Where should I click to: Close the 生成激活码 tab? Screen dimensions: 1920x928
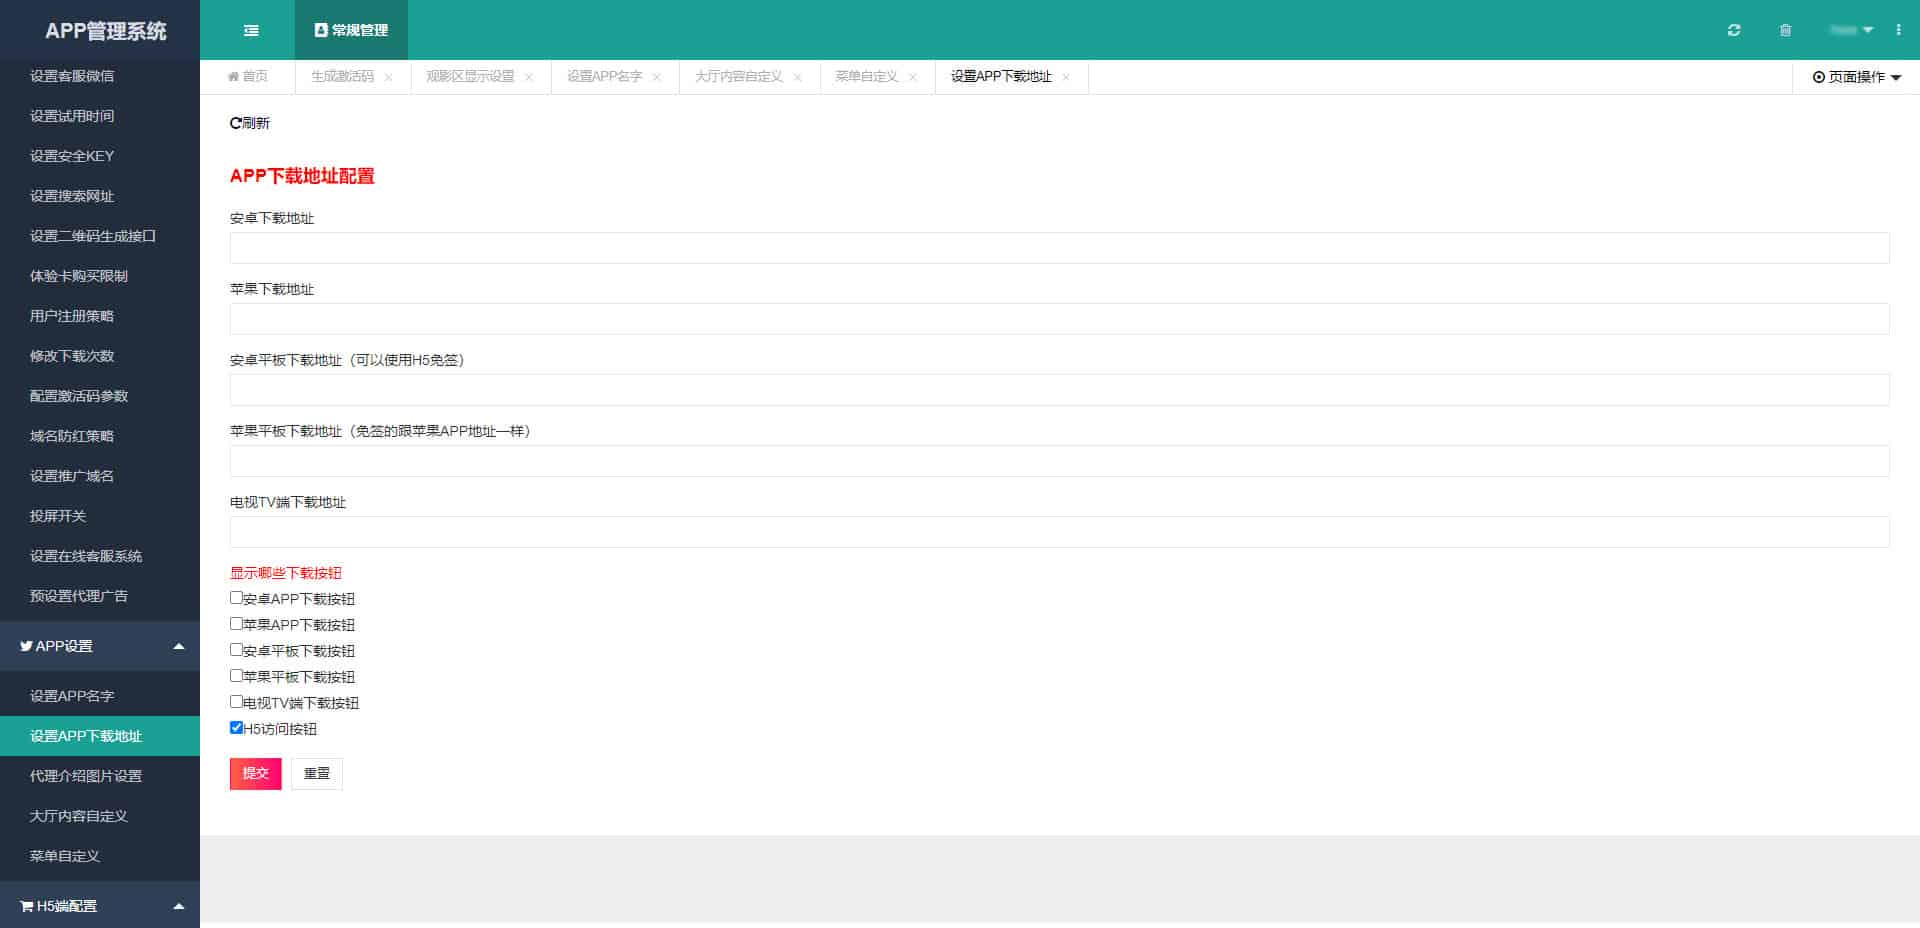tap(388, 77)
